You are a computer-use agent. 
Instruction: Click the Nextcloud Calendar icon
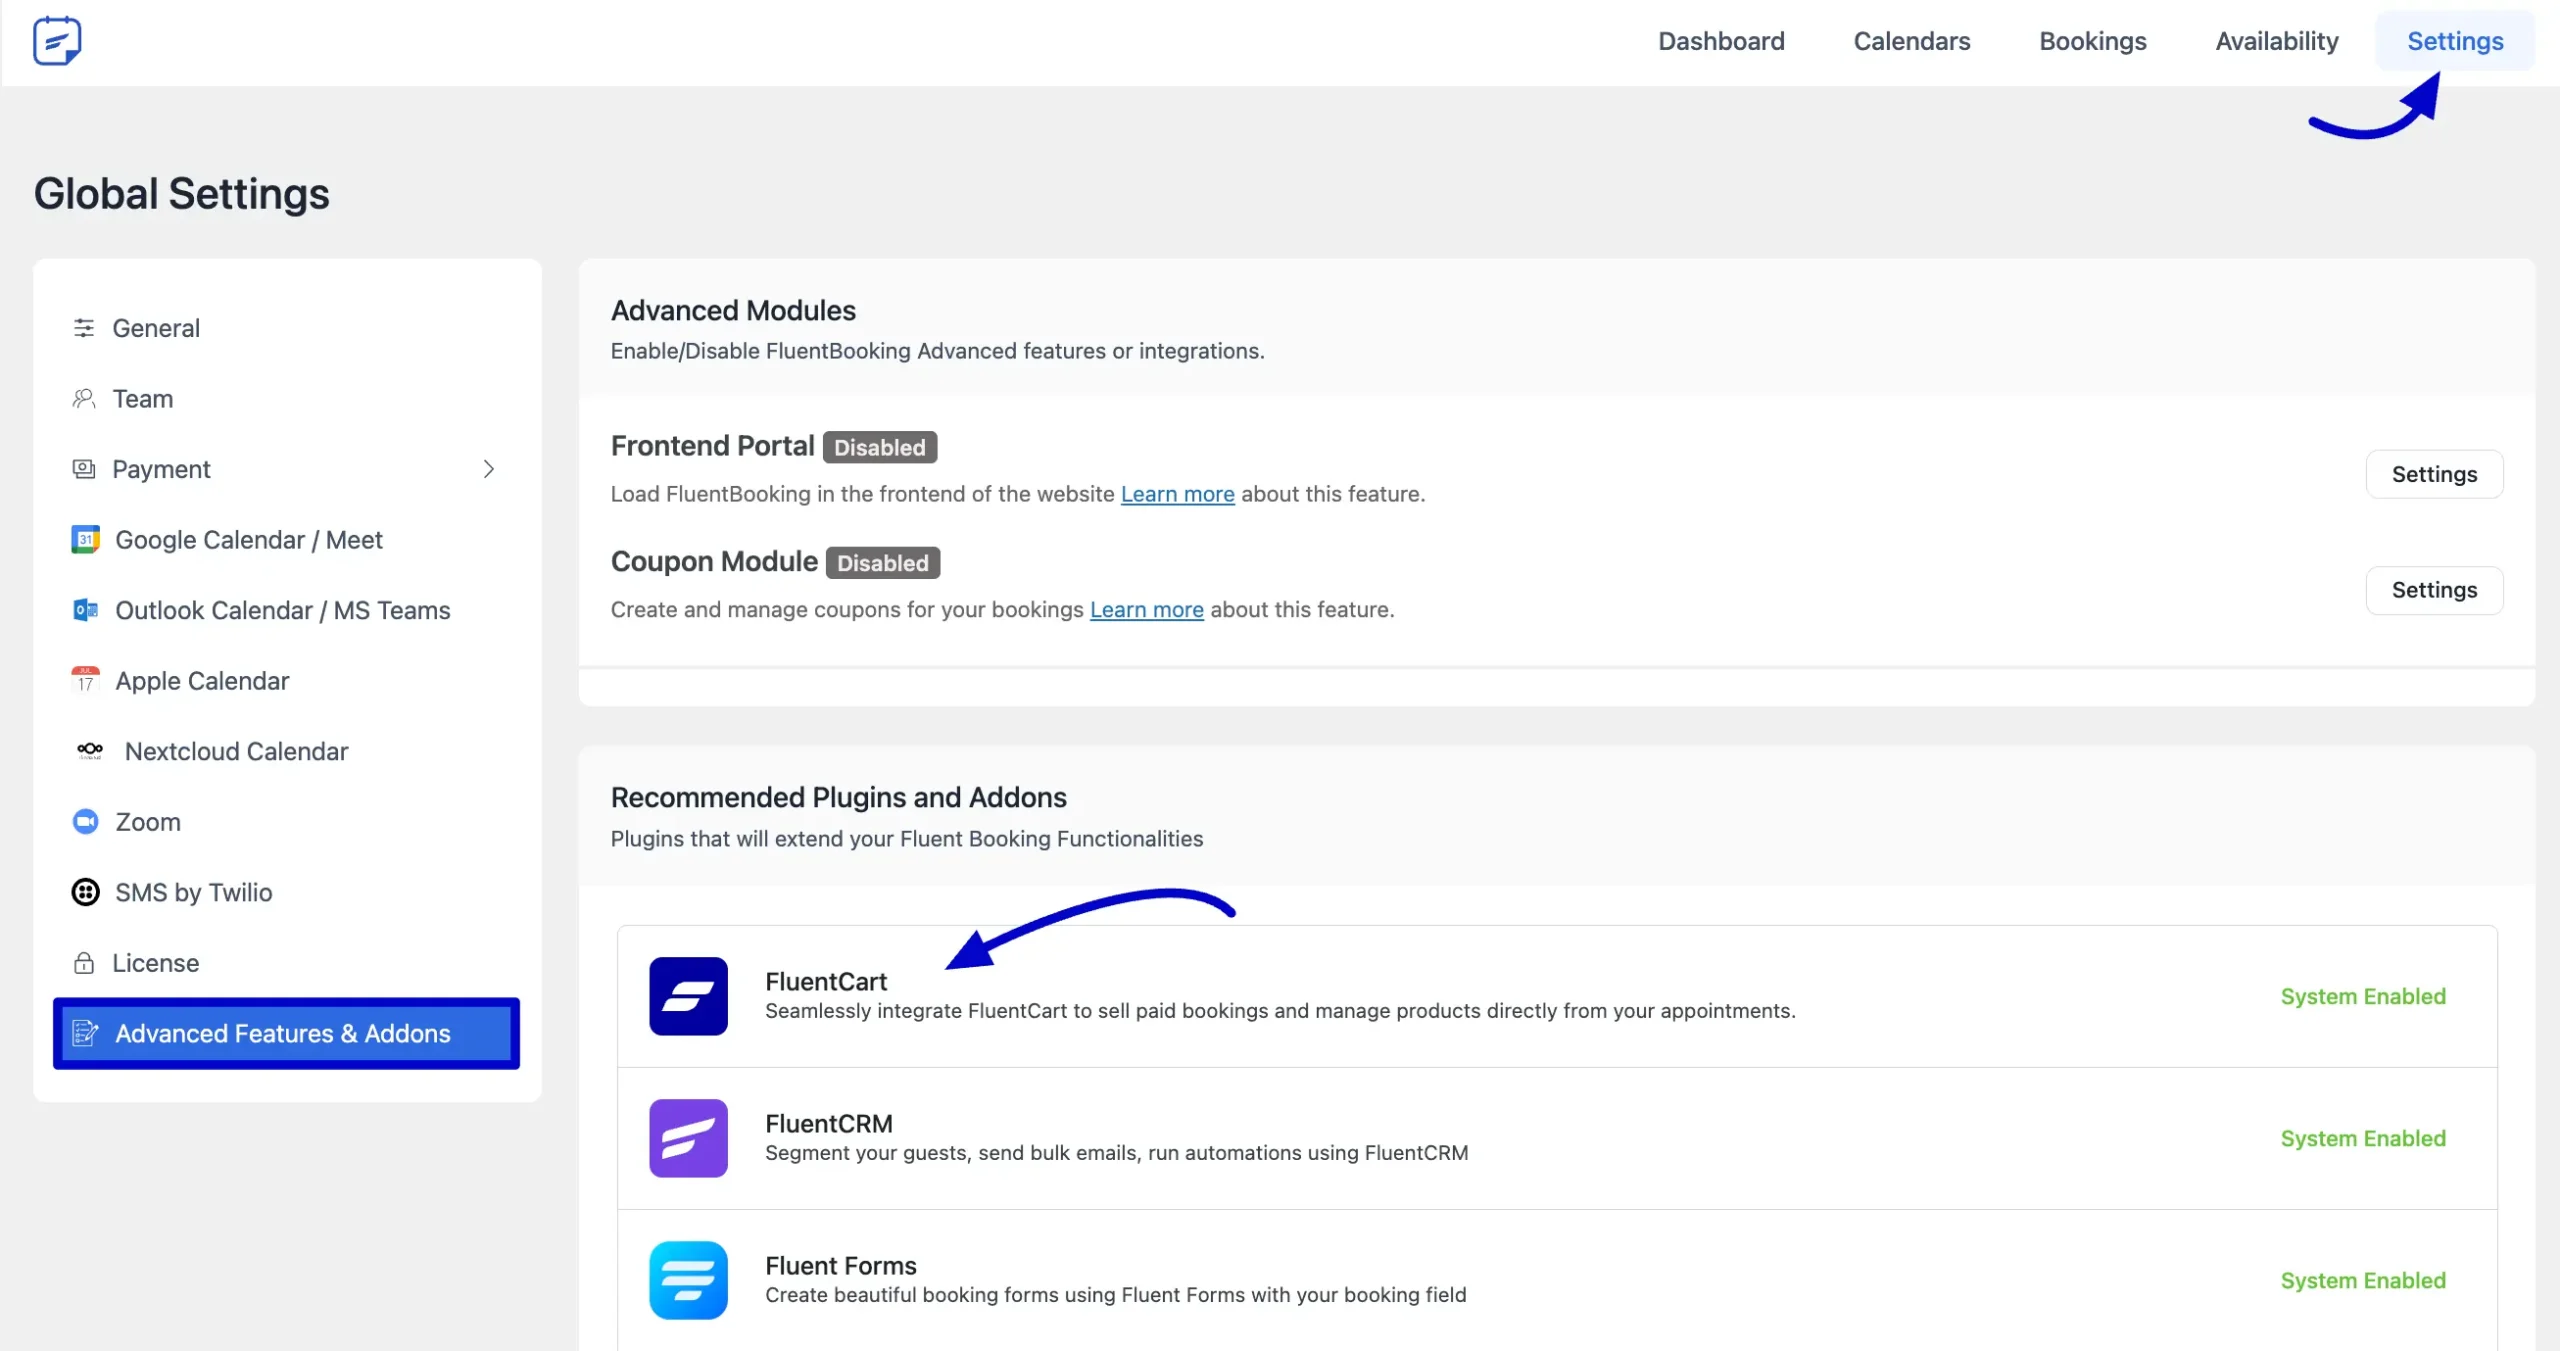(90, 751)
